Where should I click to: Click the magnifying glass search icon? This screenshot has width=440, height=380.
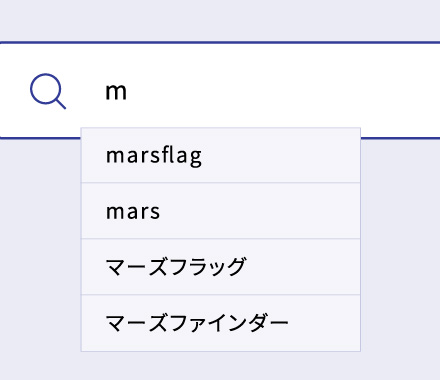click(x=48, y=91)
